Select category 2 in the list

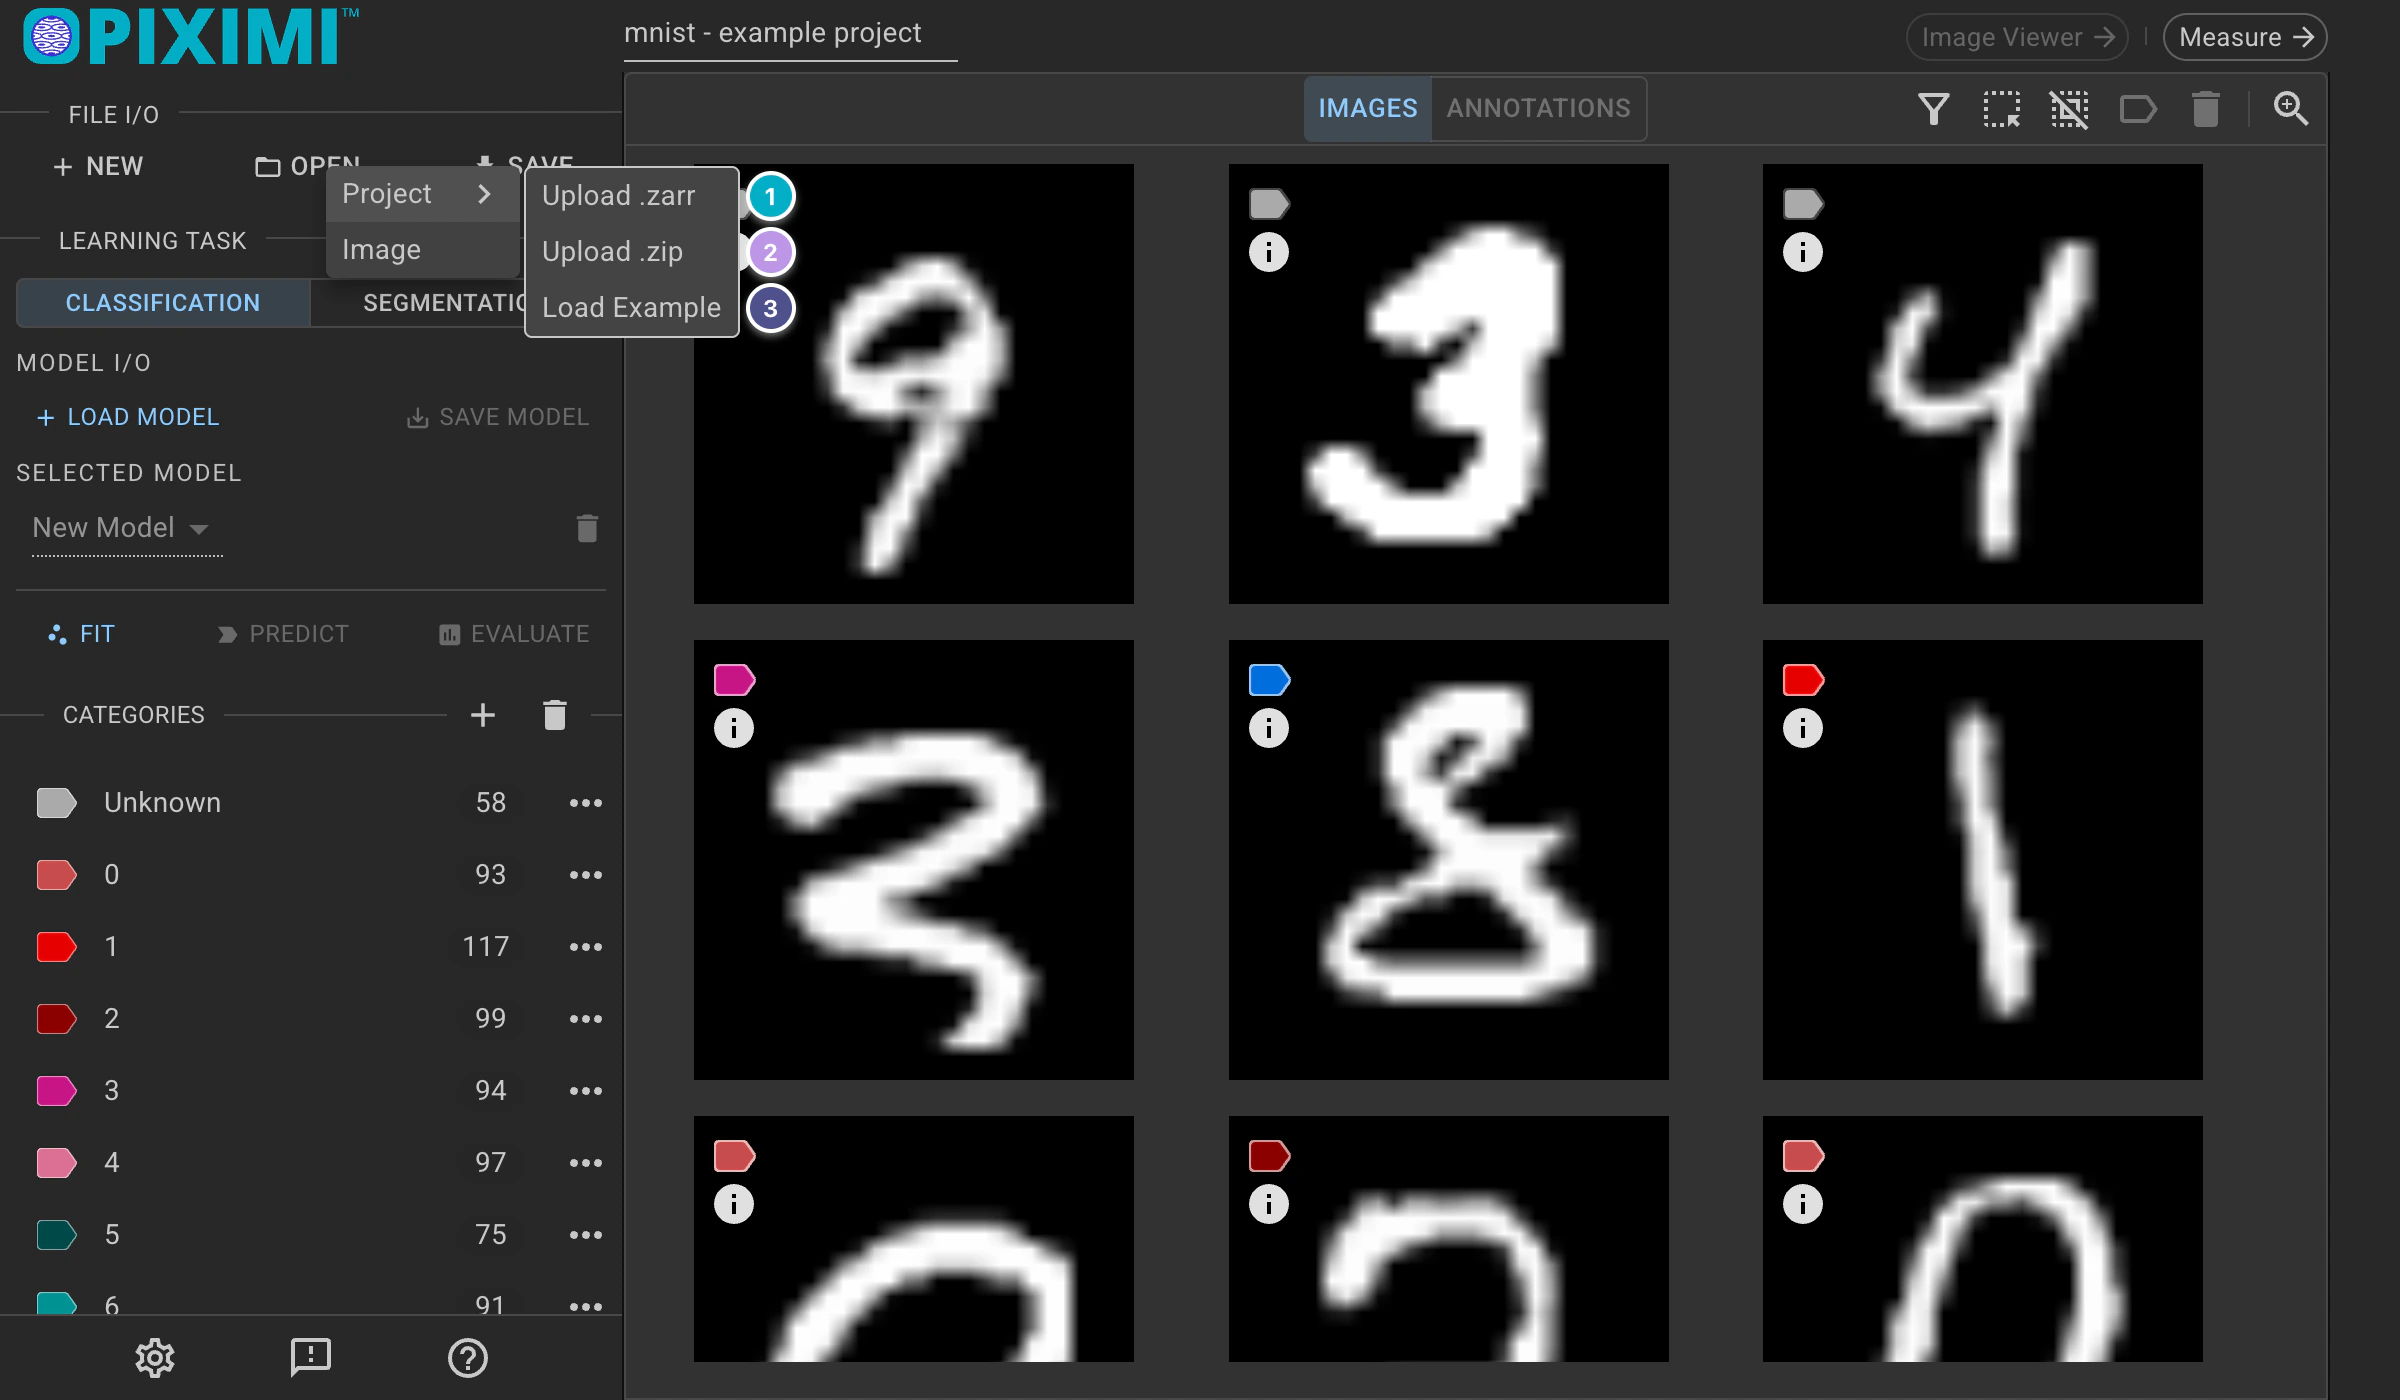click(311, 1019)
